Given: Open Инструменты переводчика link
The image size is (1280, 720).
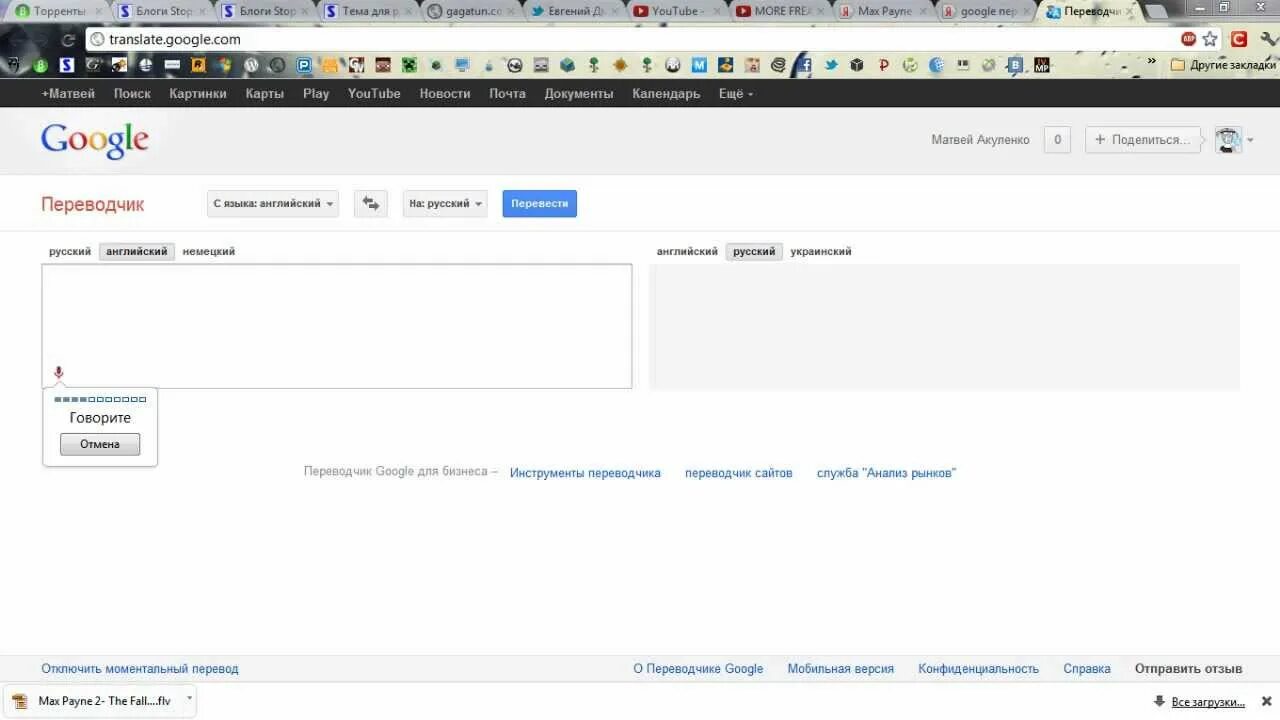Looking at the screenshot, I should point(585,473).
